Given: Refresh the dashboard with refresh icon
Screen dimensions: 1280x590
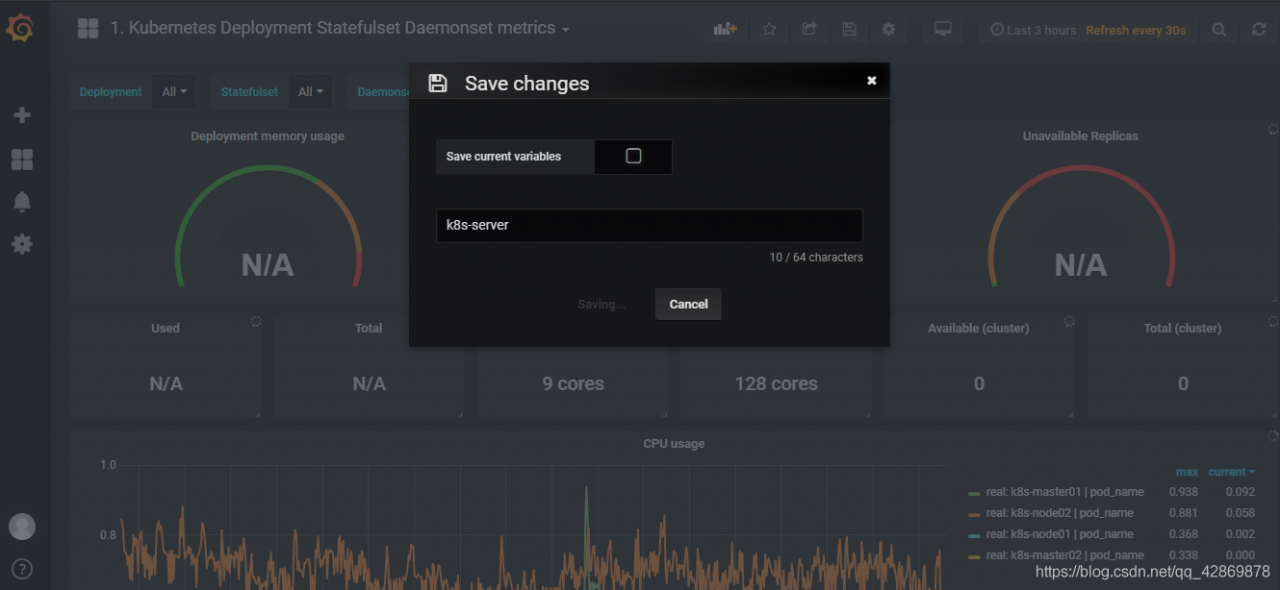Looking at the screenshot, I should pos(1259,30).
